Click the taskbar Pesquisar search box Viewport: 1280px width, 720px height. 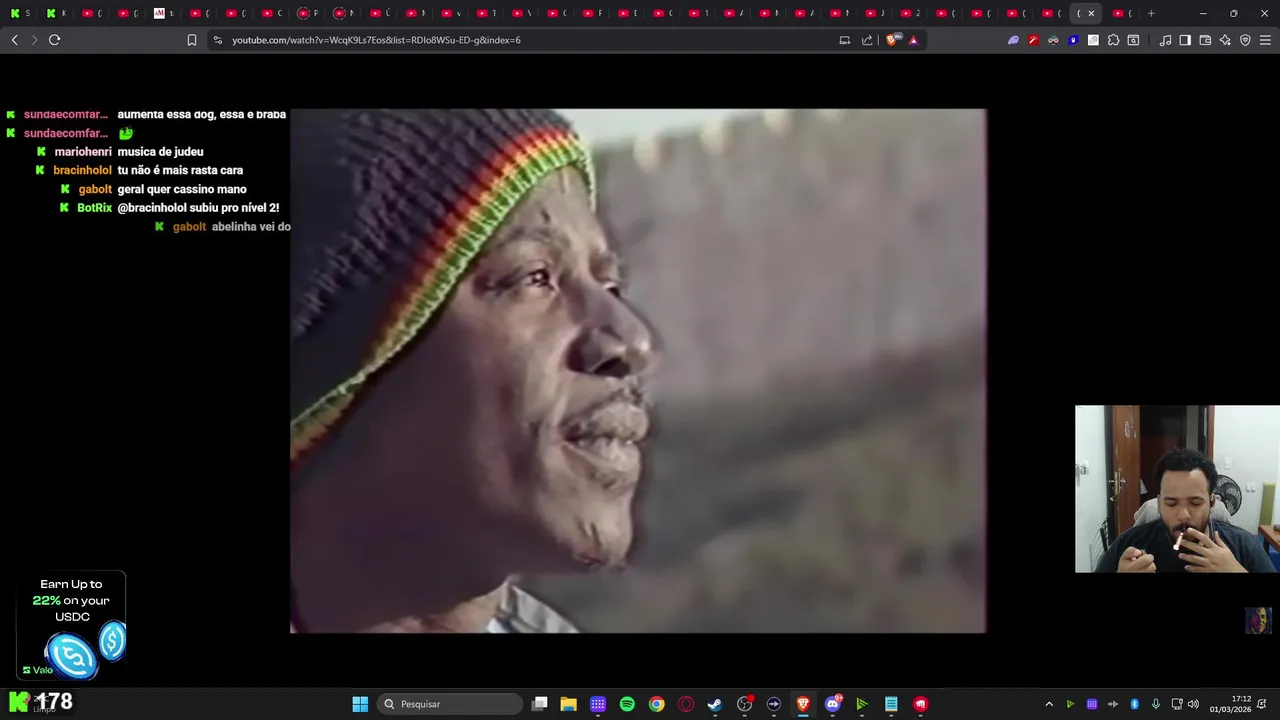[x=449, y=704]
